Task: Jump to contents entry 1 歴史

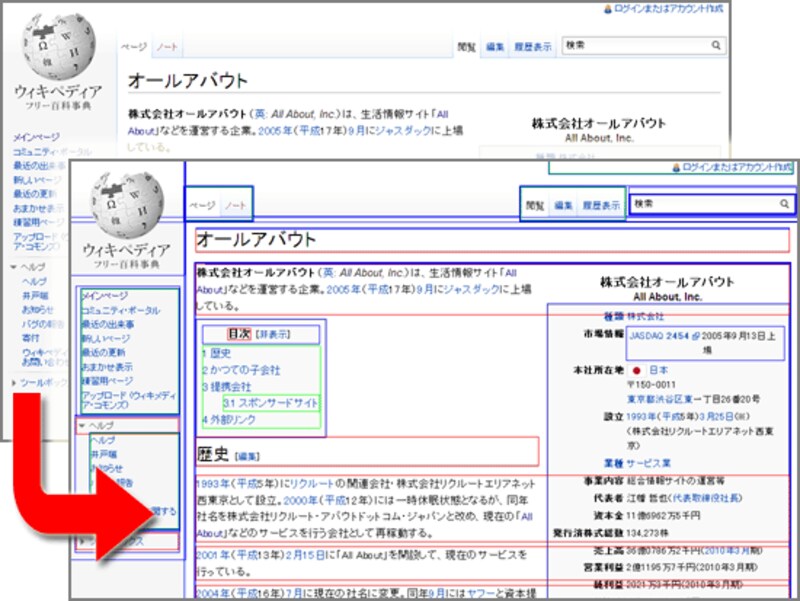Action: tap(217, 353)
